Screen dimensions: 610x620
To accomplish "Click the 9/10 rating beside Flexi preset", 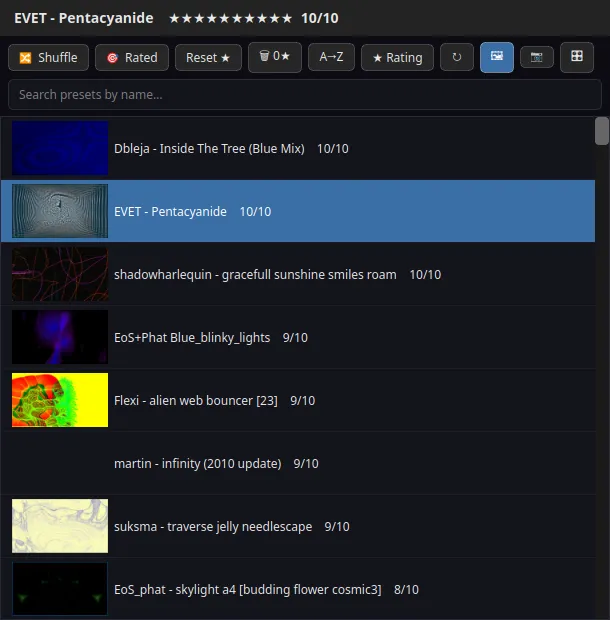I will [x=302, y=401].
